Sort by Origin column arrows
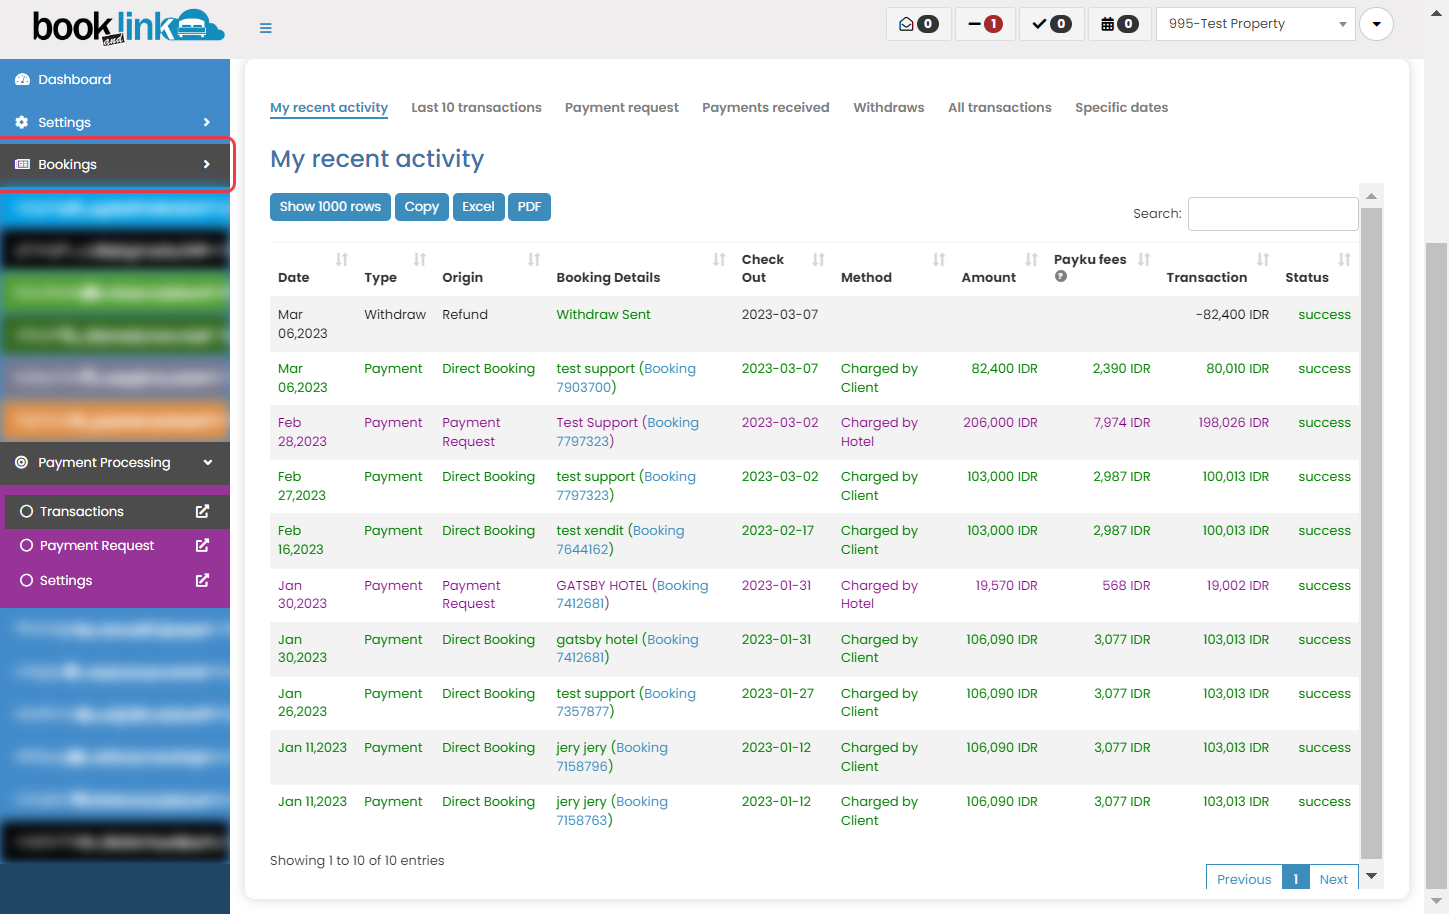This screenshot has width=1449, height=914. click(x=534, y=260)
